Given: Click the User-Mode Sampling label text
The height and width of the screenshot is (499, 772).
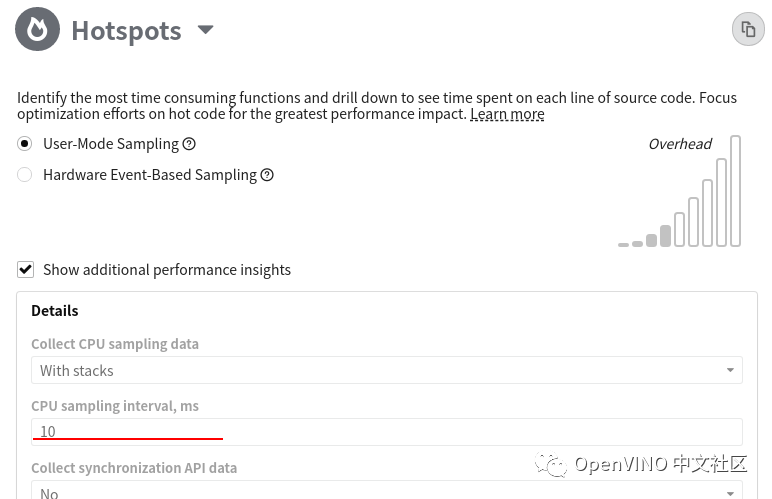Looking at the screenshot, I should pos(110,144).
